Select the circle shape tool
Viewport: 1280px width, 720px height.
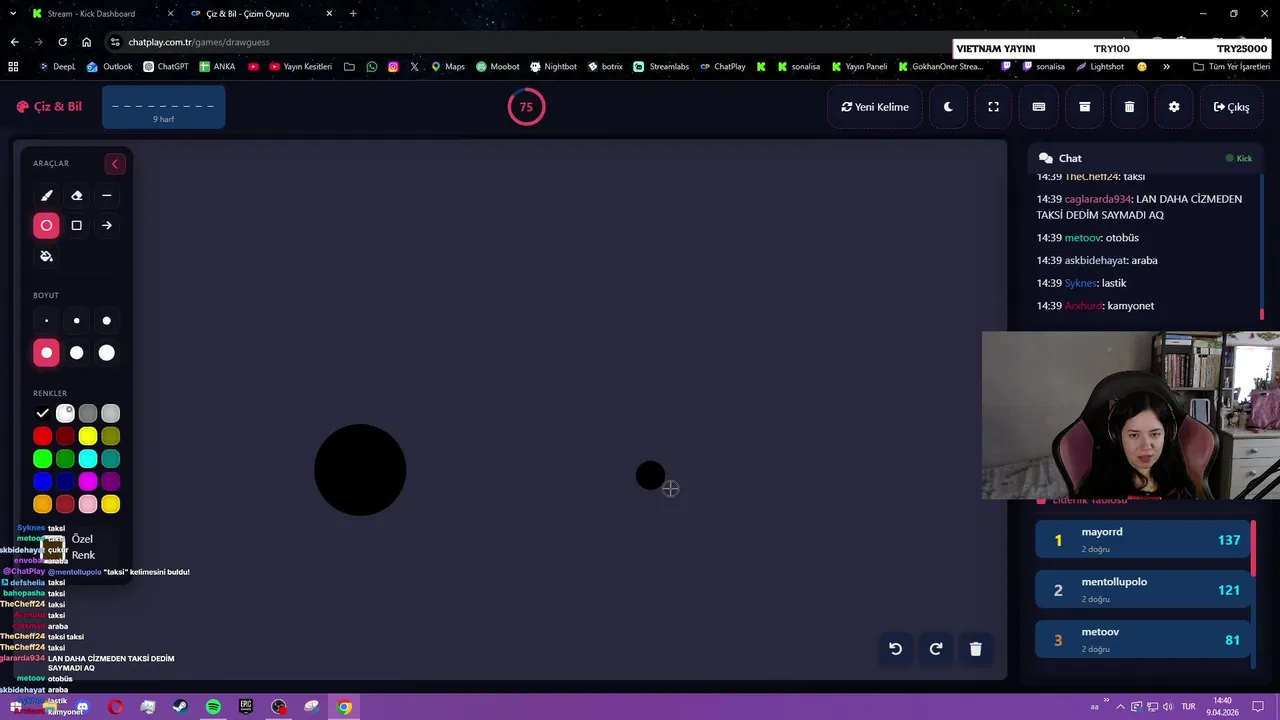[x=46, y=226]
